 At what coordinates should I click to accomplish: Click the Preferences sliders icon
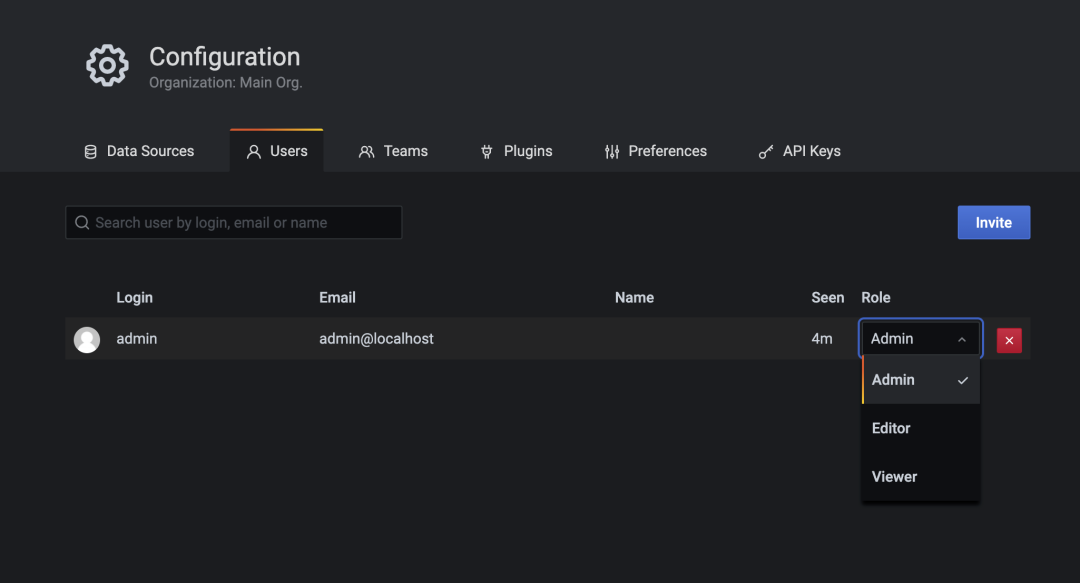click(x=612, y=152)
